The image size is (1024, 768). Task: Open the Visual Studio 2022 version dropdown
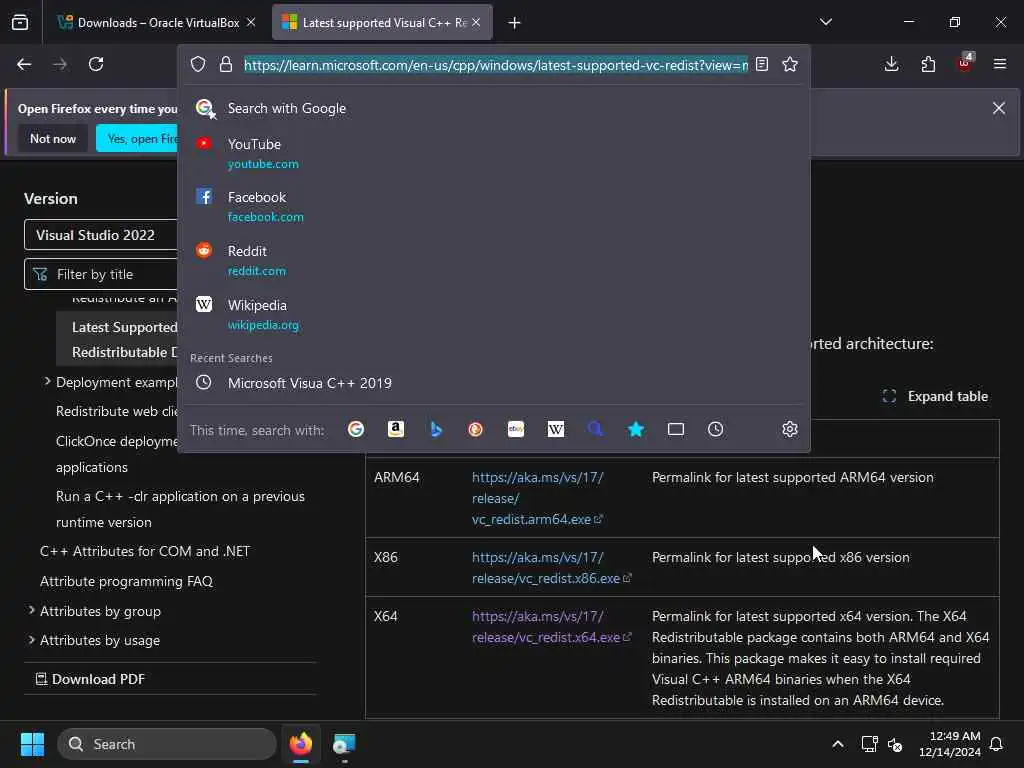click(101, 235)
